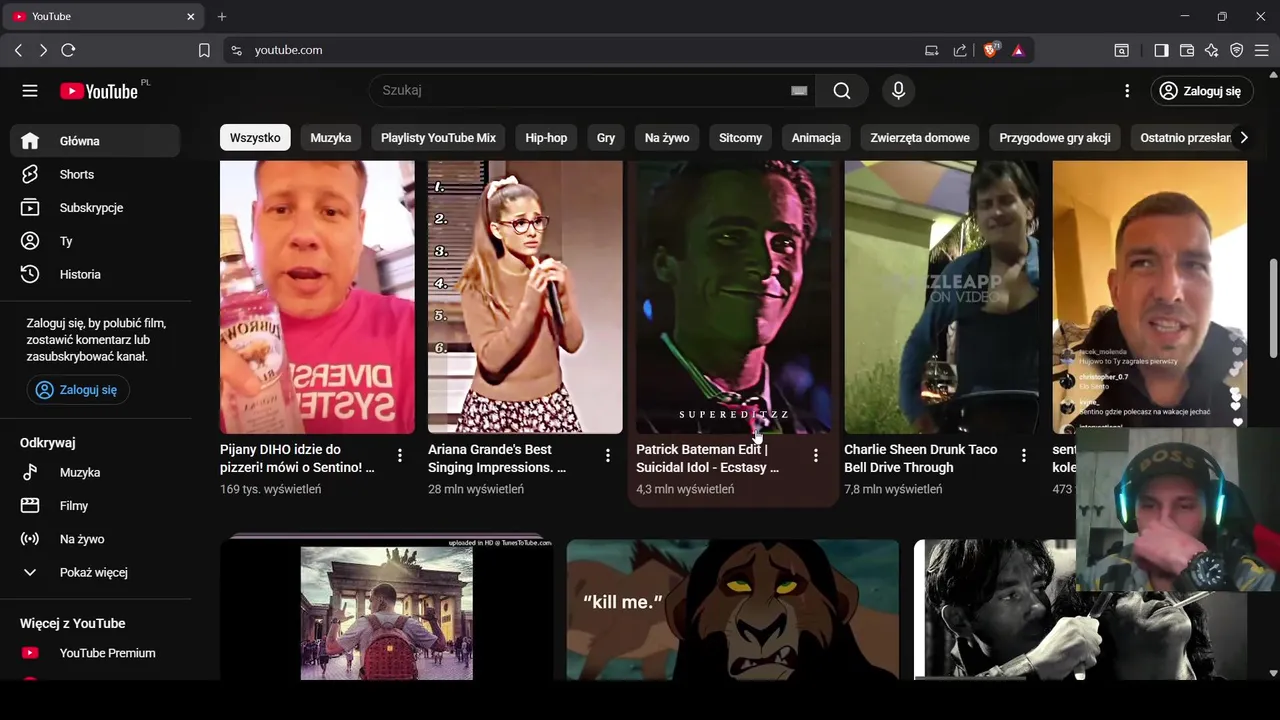Share this page from address bar icon
1280x720 pixels.
(x=960, y=50)
